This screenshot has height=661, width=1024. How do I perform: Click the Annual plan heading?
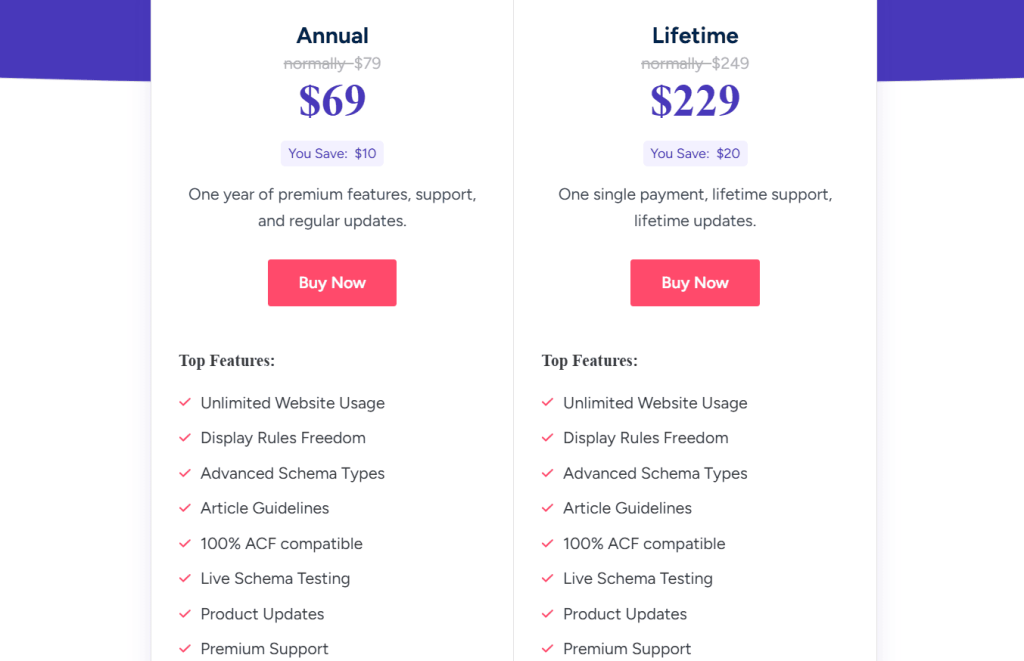click(332, 36)
